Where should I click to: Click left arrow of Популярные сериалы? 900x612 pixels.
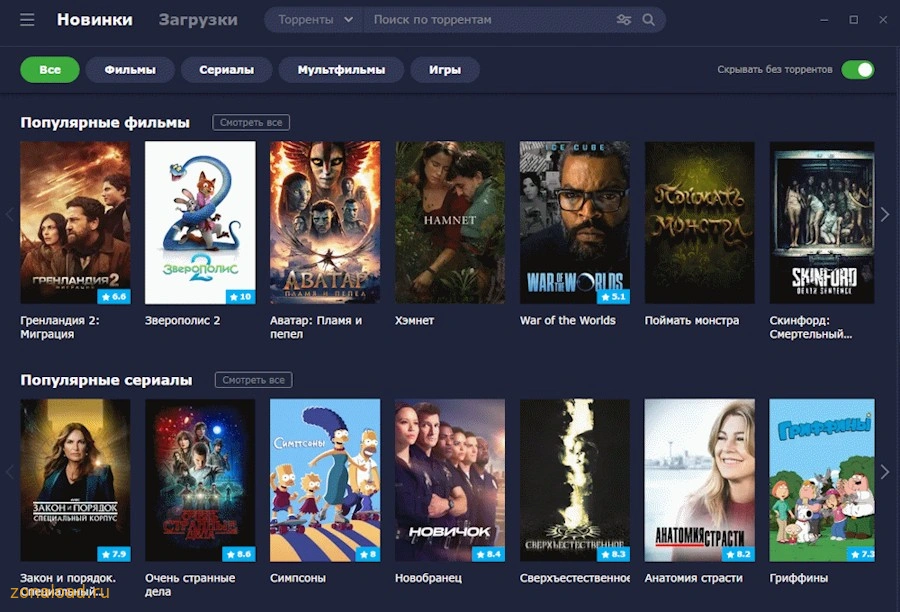[x=10, y=472]
